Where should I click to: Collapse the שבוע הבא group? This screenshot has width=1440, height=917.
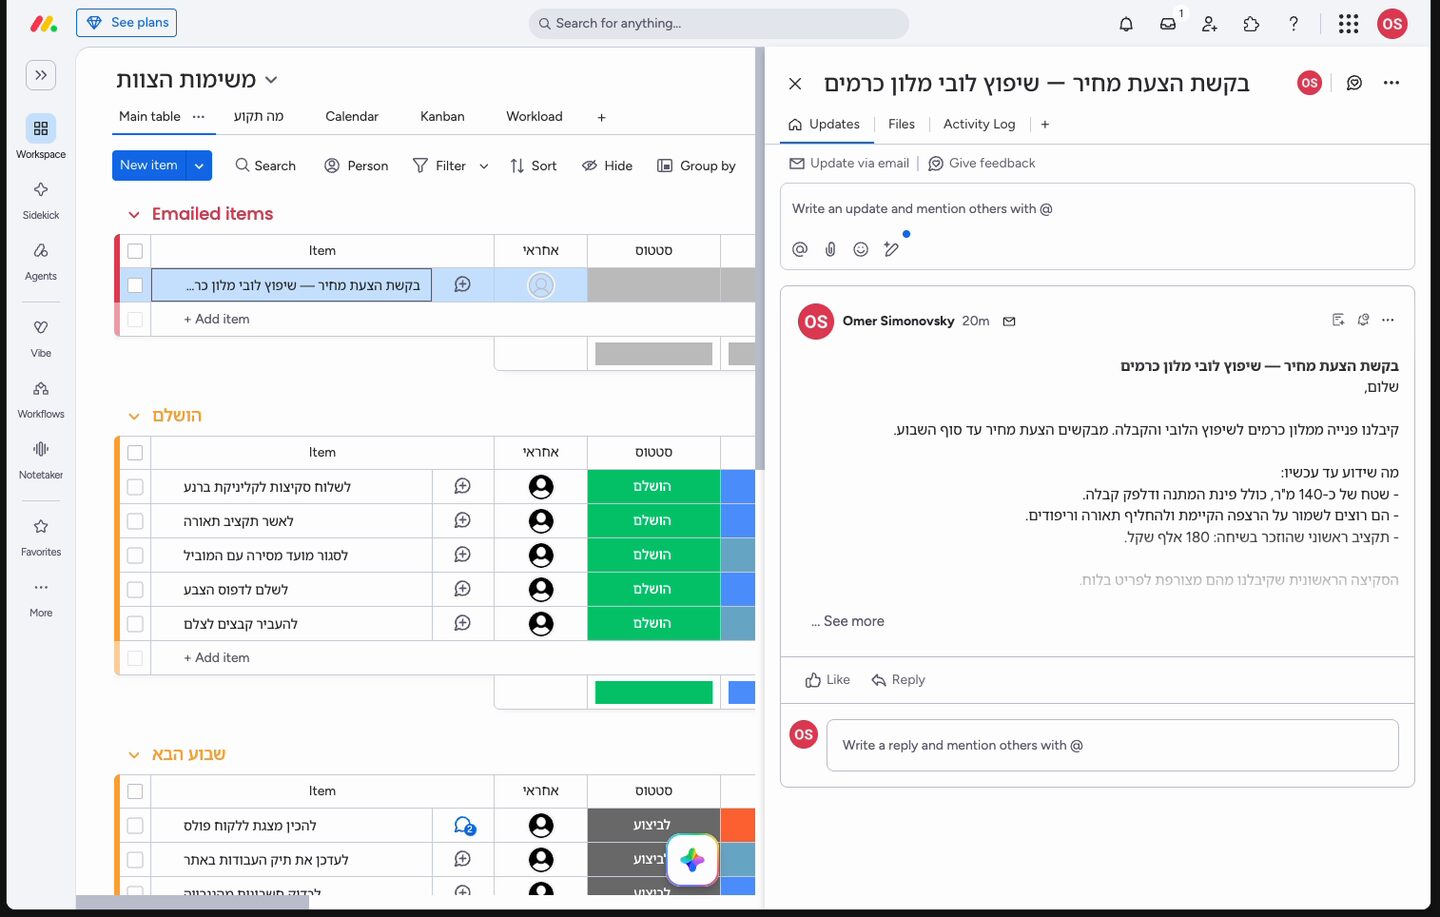click(134, 755)
